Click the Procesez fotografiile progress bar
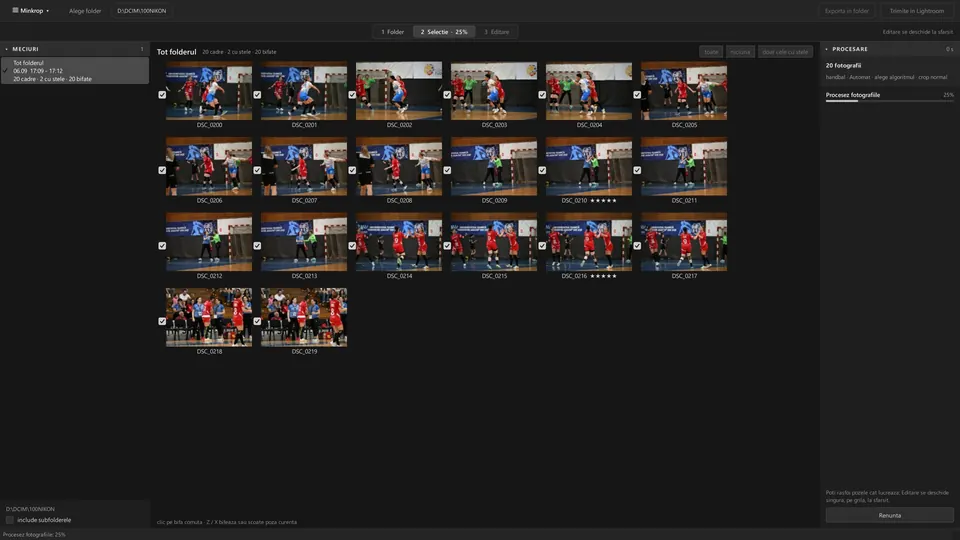Image resolution: width=960 pixels, height=540 pixels. 889,100
